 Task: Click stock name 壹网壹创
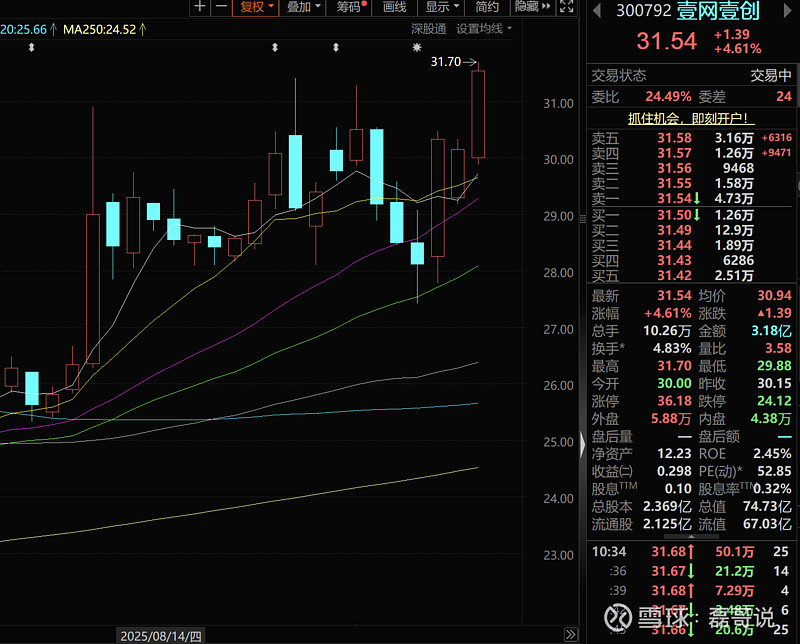pyautogui.click(x=718, y=11)
